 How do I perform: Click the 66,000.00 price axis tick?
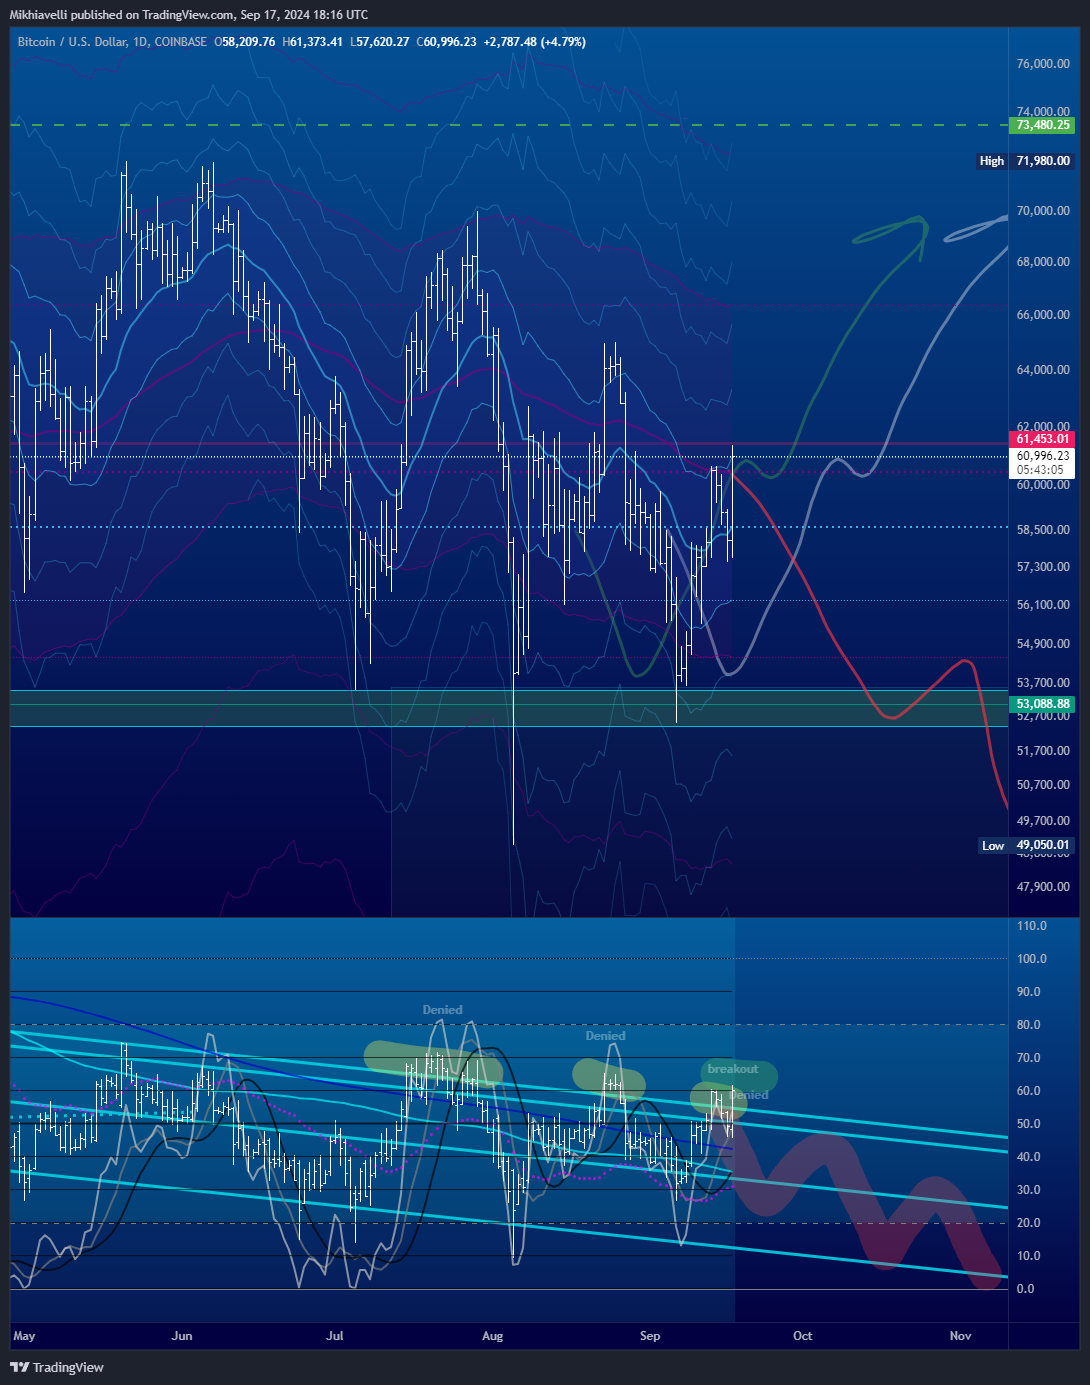1043,315
